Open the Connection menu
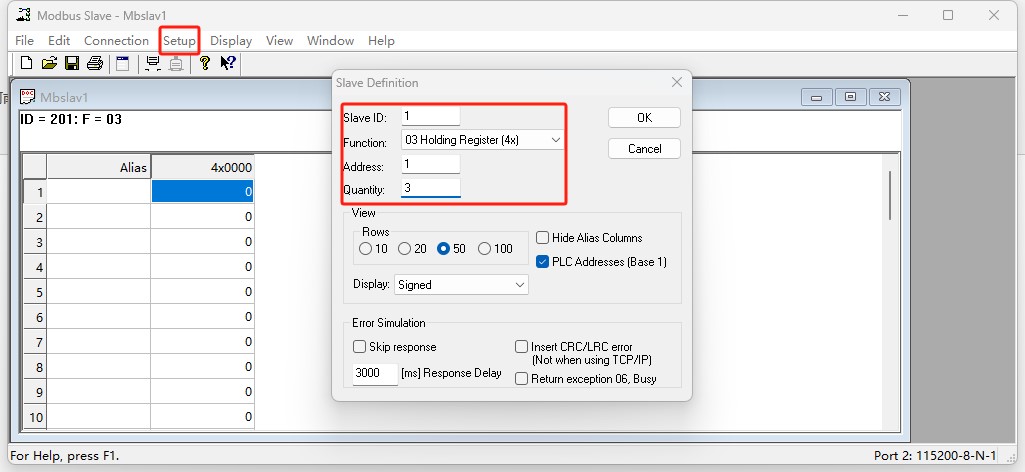The image size is (1025, 472). click(x=116, y=41)
